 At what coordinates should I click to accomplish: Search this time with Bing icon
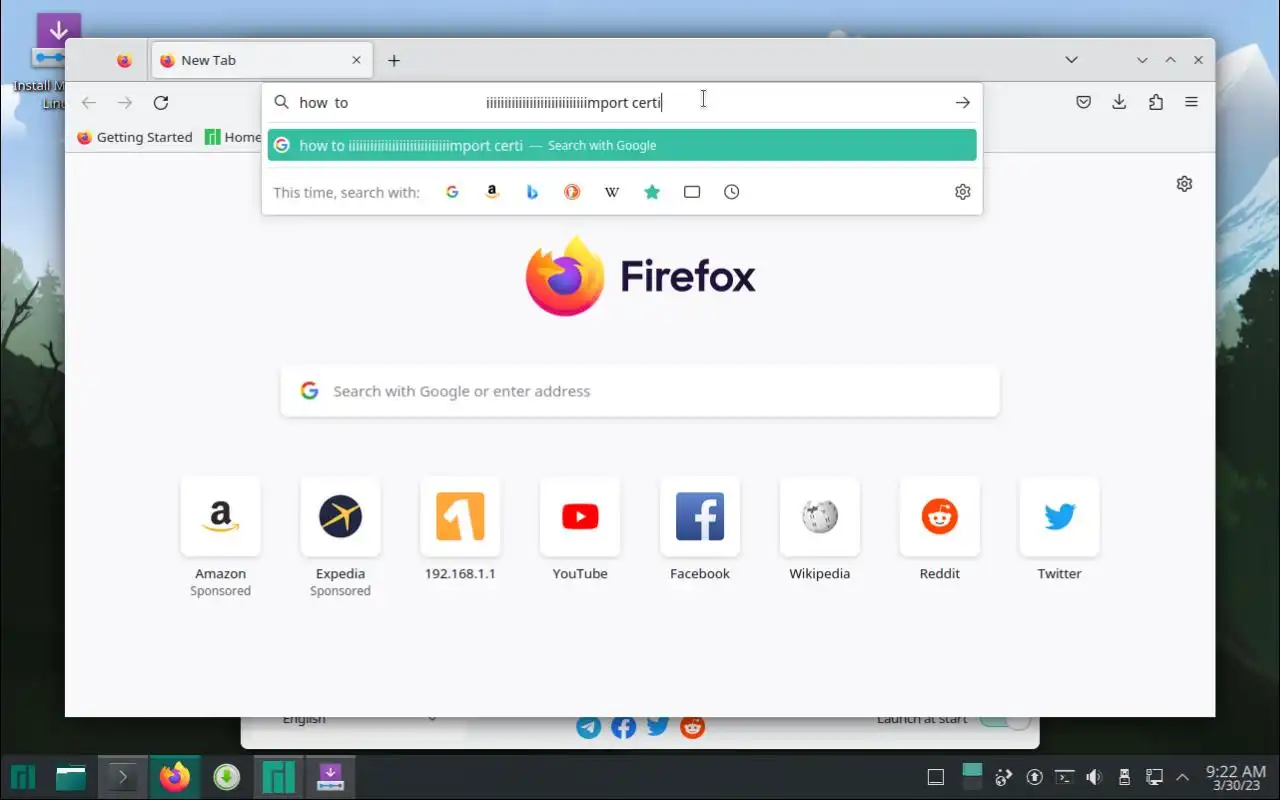pos(532,192)
